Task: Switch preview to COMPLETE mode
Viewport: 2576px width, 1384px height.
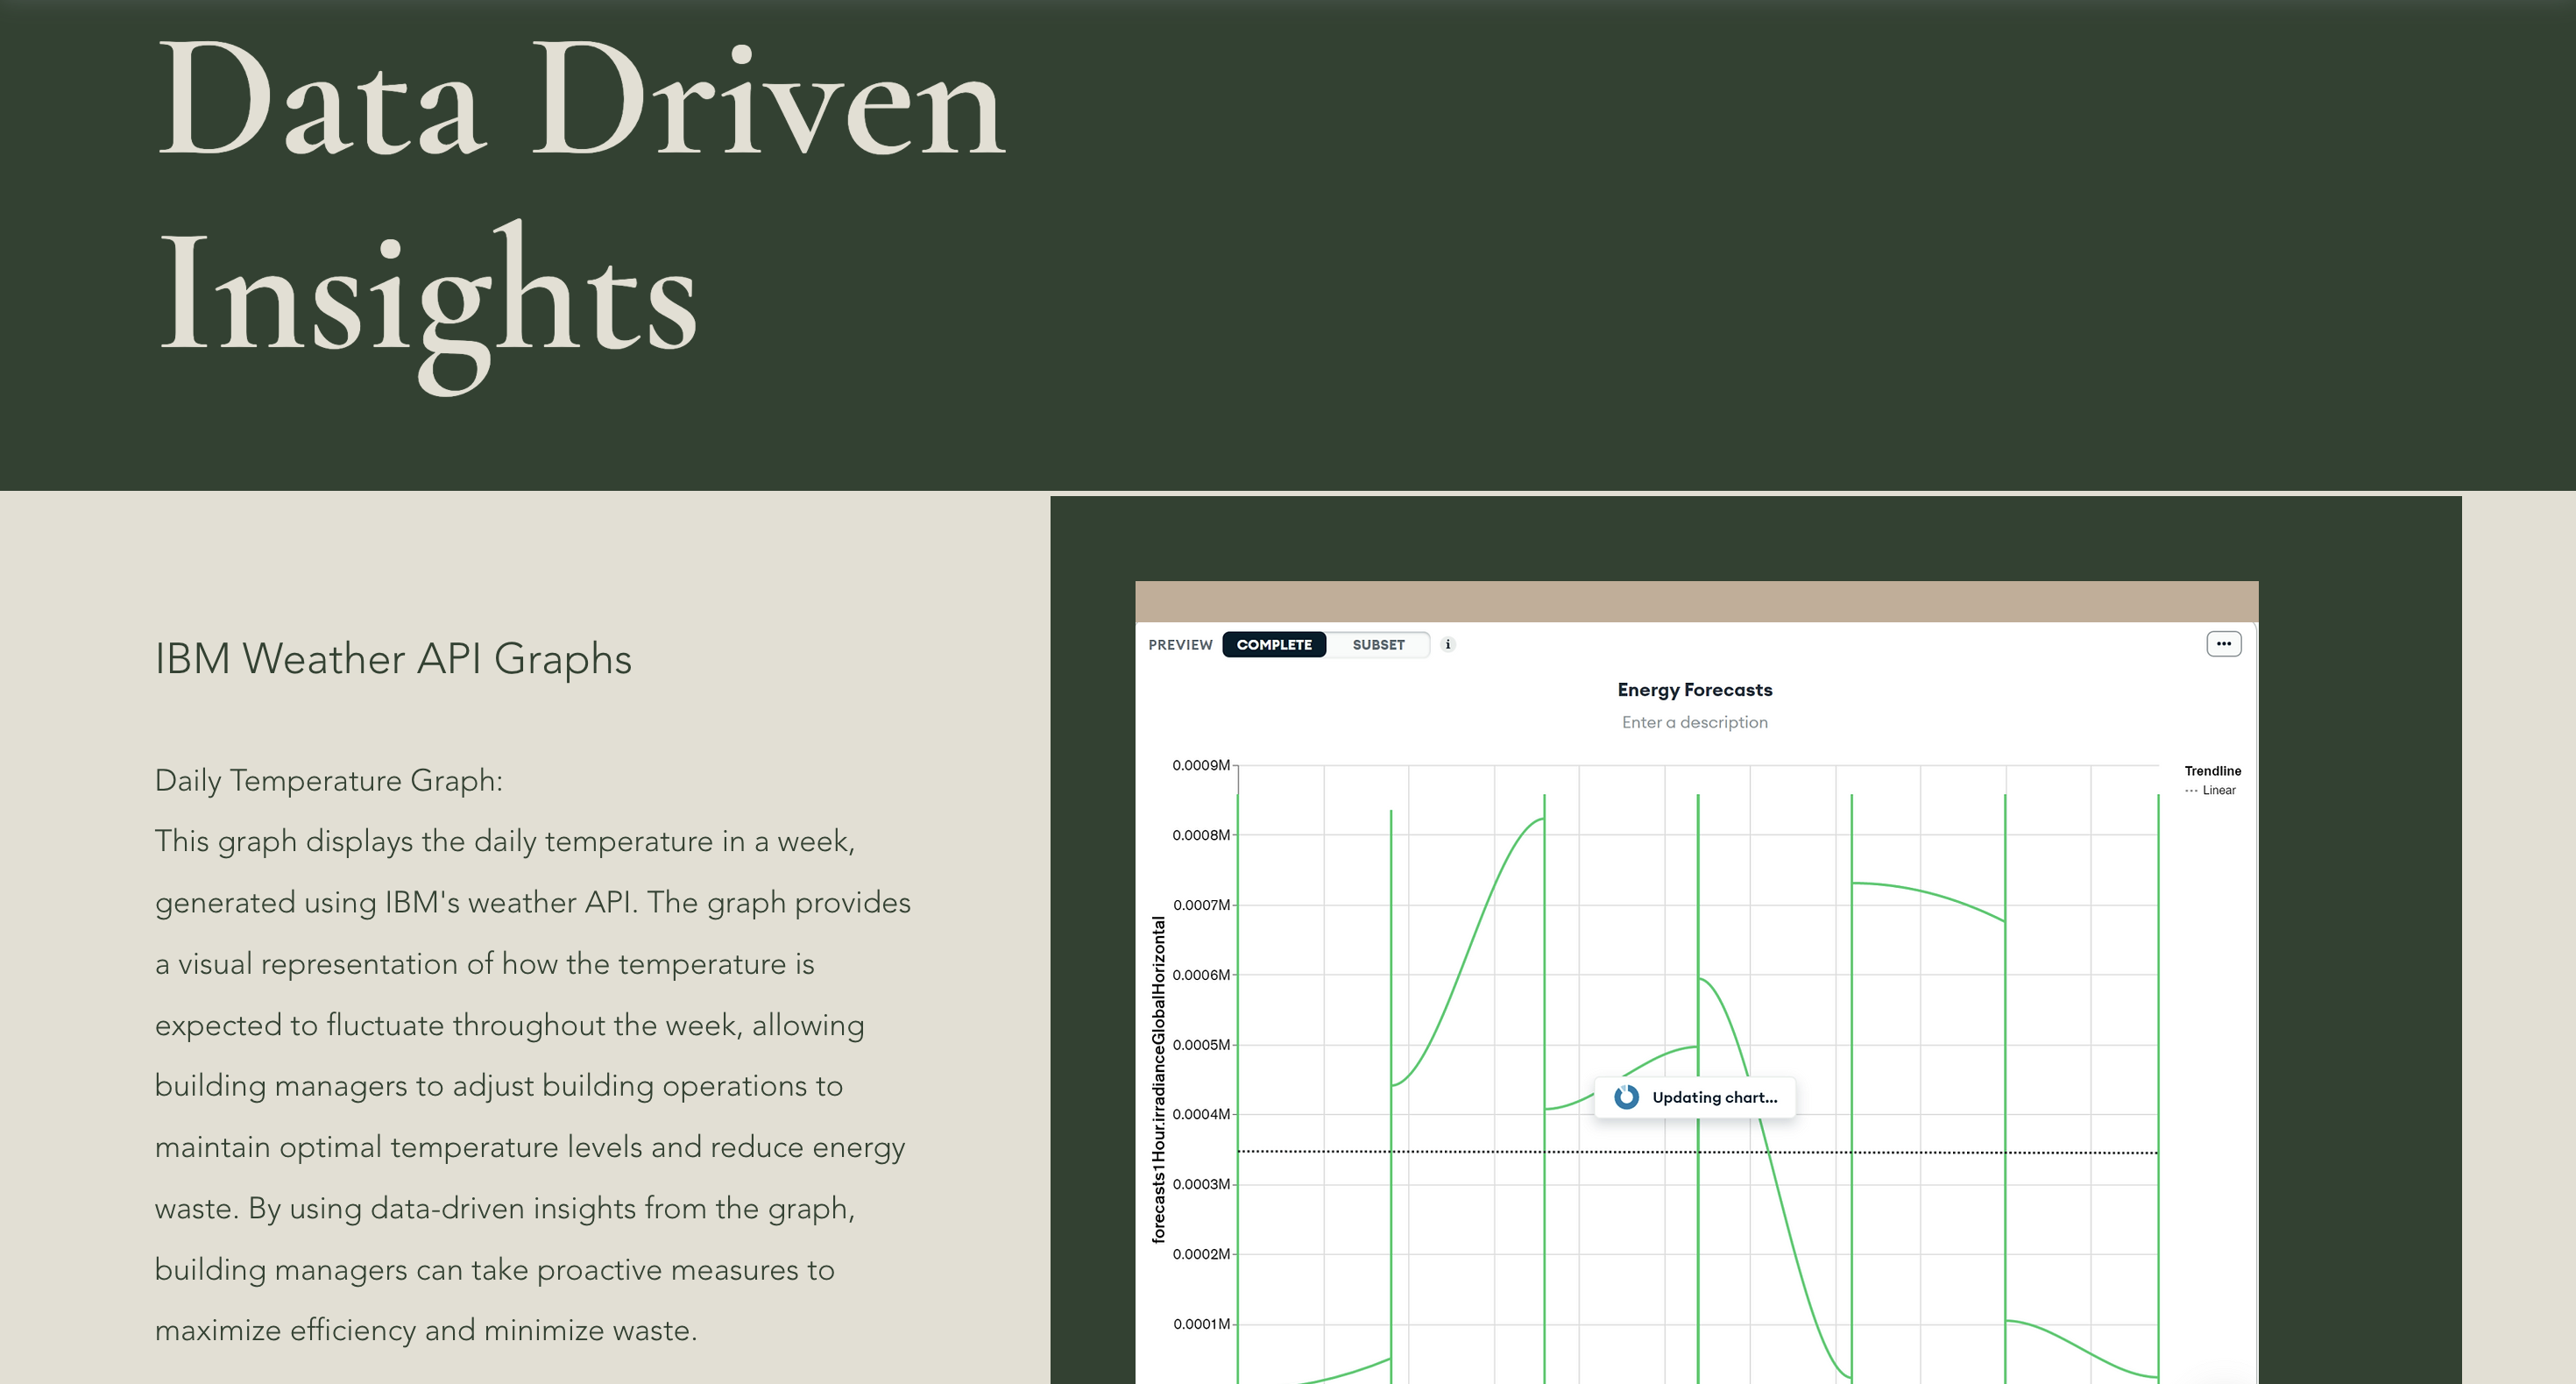Action: 1273,645
